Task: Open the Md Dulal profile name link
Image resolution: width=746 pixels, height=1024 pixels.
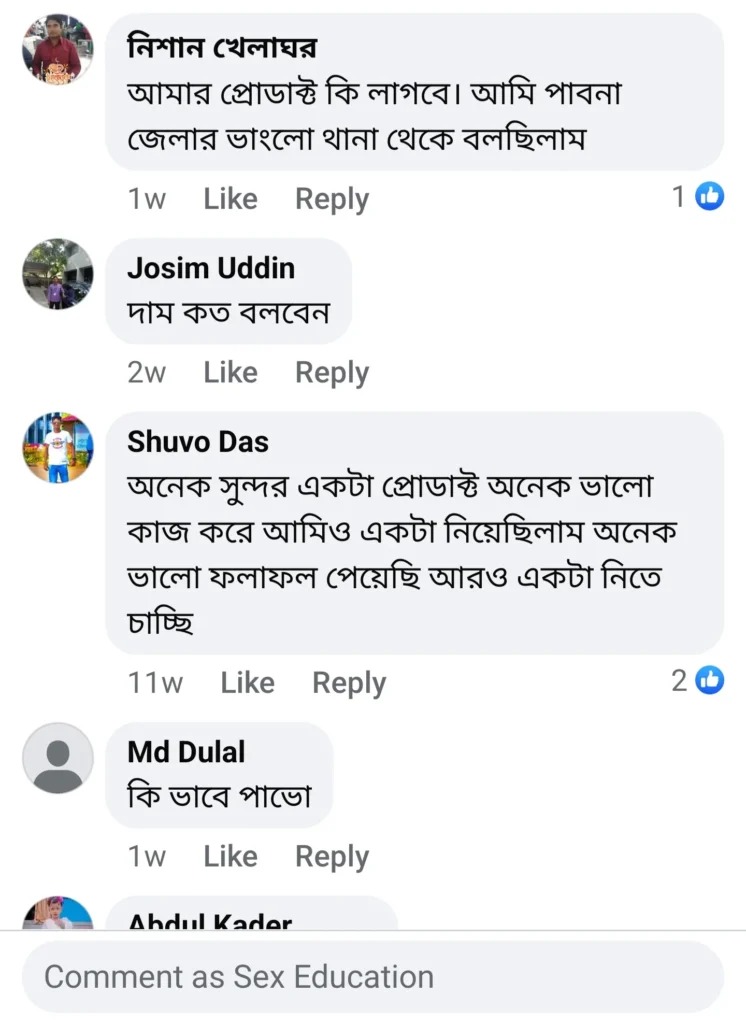Action: [186, 752]
